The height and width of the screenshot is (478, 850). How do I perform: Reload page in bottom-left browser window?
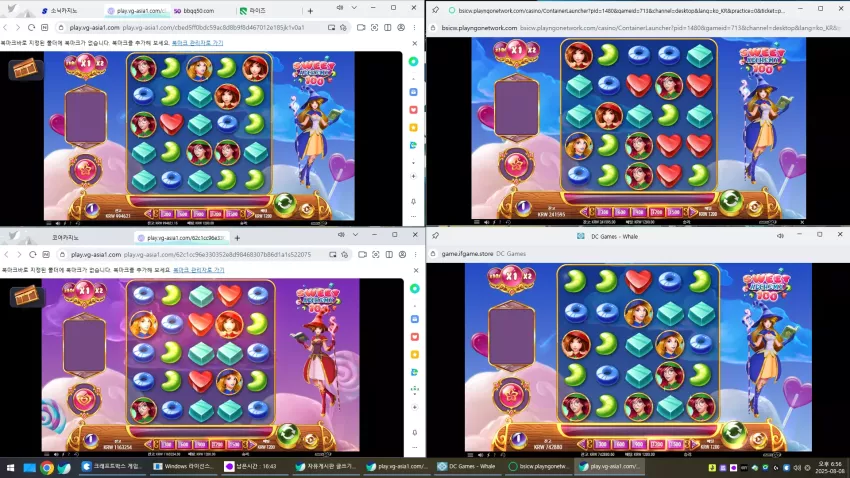pos(33,254)
